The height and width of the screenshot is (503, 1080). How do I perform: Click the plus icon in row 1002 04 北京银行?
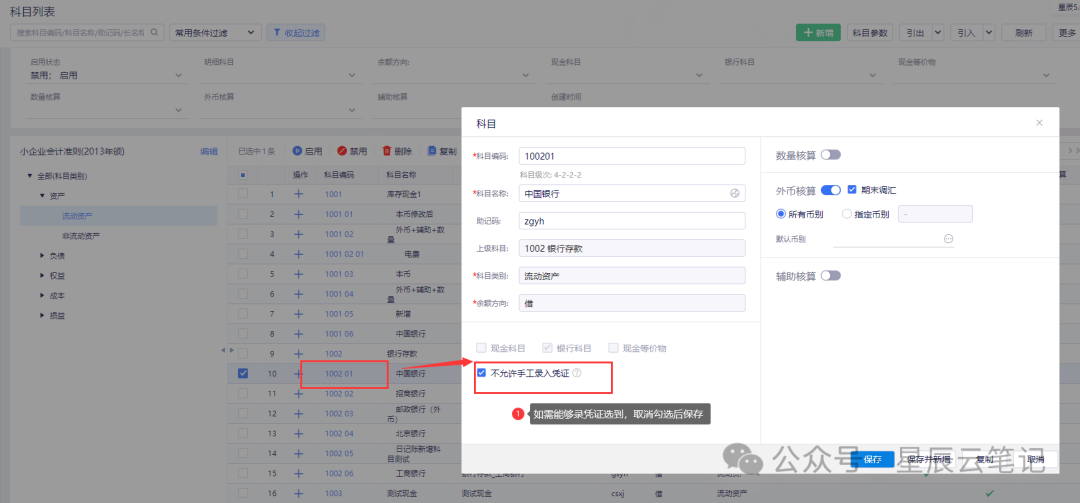tap(299, 434)
